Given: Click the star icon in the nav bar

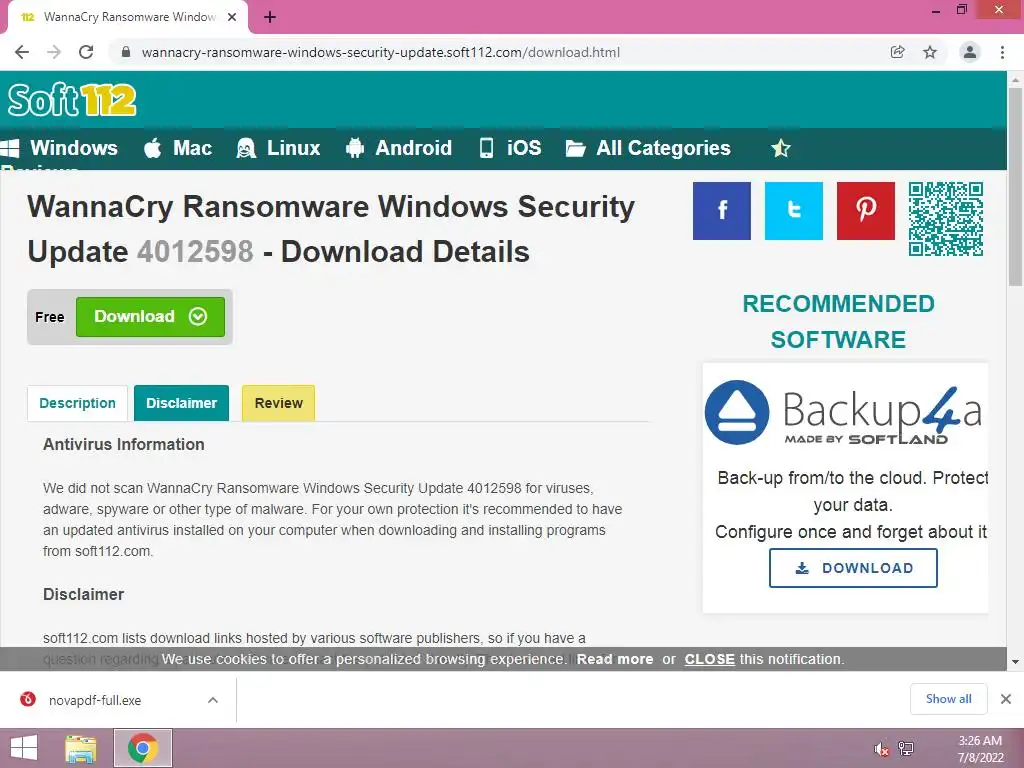Looking at the screenshot, I should pyautogui.click(x=780, y=148).
